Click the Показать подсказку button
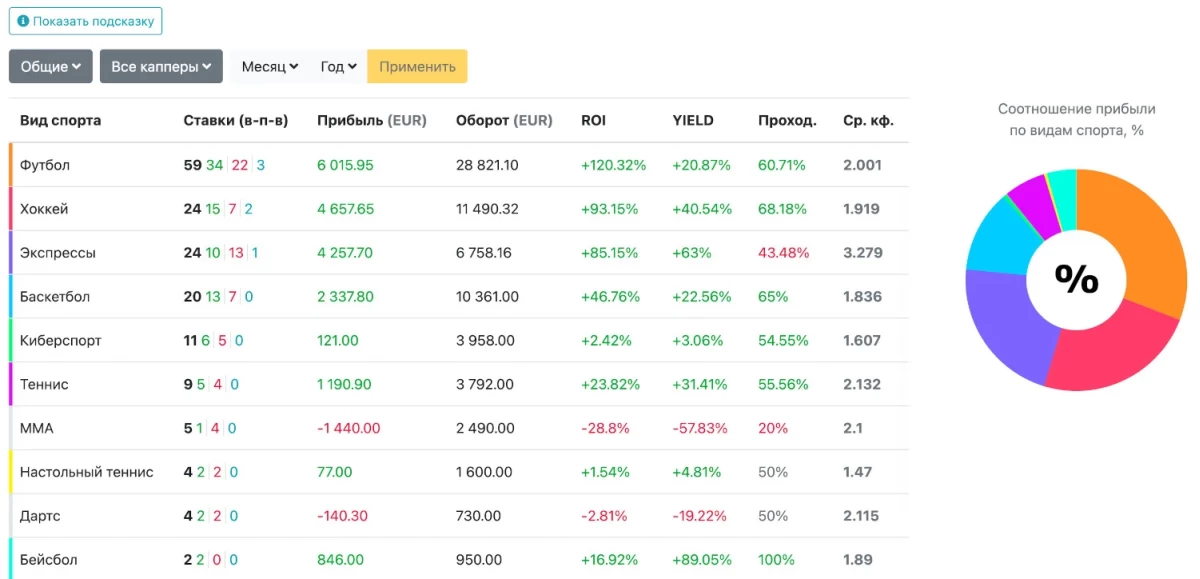 coord(86,21)
